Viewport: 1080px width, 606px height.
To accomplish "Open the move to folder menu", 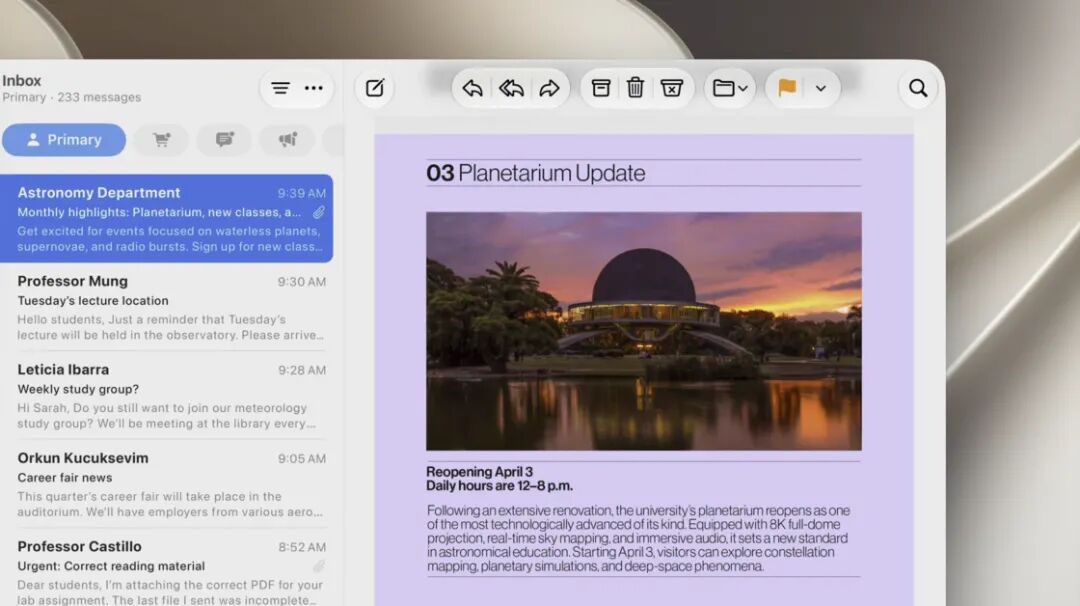I will point(729,88).
